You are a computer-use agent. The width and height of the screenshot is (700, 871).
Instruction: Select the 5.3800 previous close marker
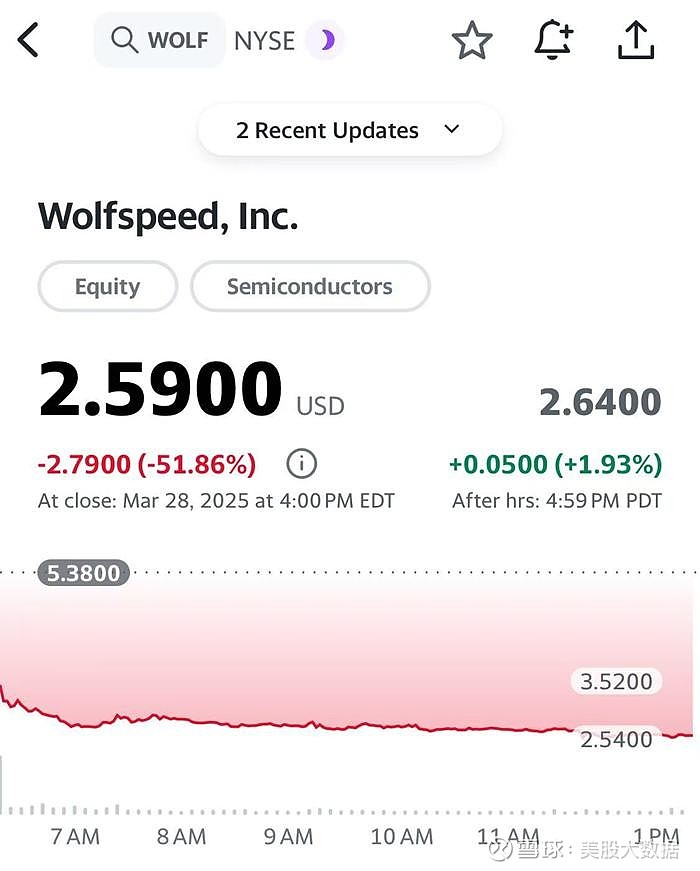[x=84, y=573]
